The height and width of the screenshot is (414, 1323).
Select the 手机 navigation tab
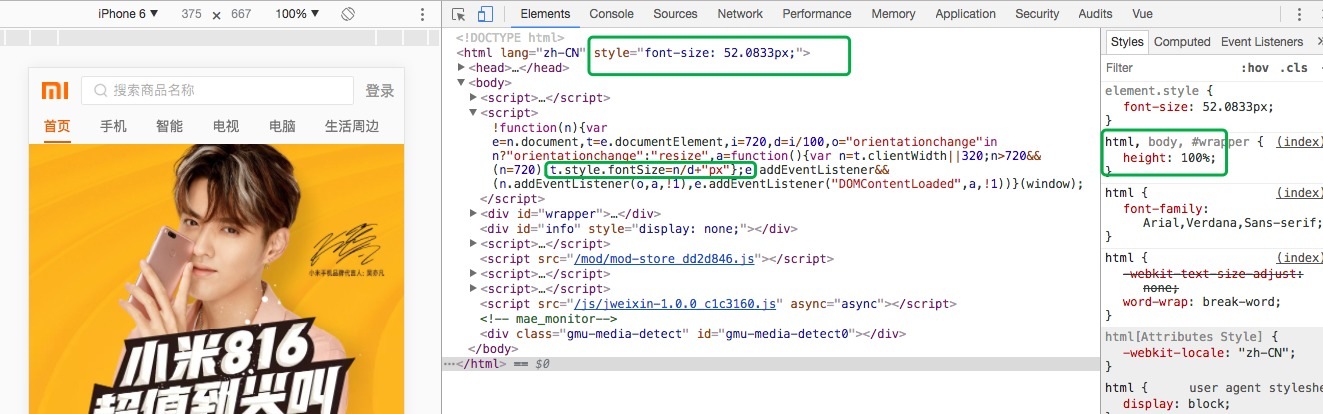(x=113, y=126)
